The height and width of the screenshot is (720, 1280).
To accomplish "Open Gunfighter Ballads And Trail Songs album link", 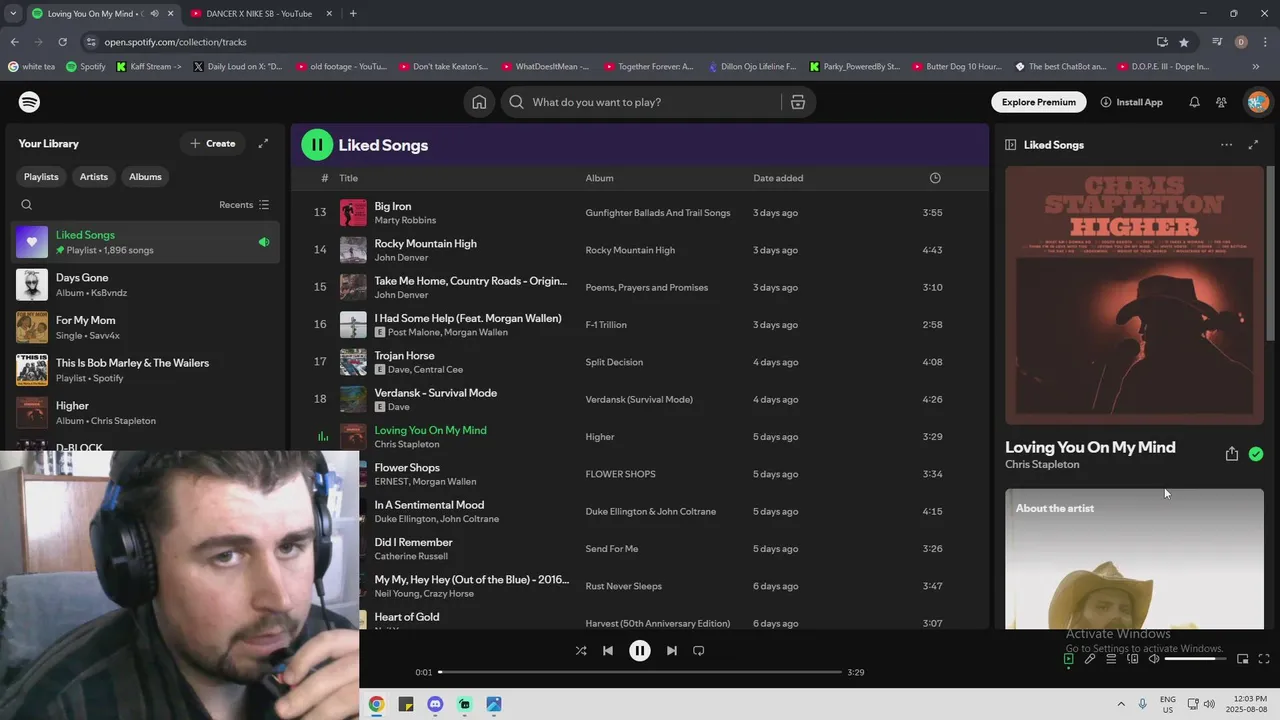I will point(658,213).
